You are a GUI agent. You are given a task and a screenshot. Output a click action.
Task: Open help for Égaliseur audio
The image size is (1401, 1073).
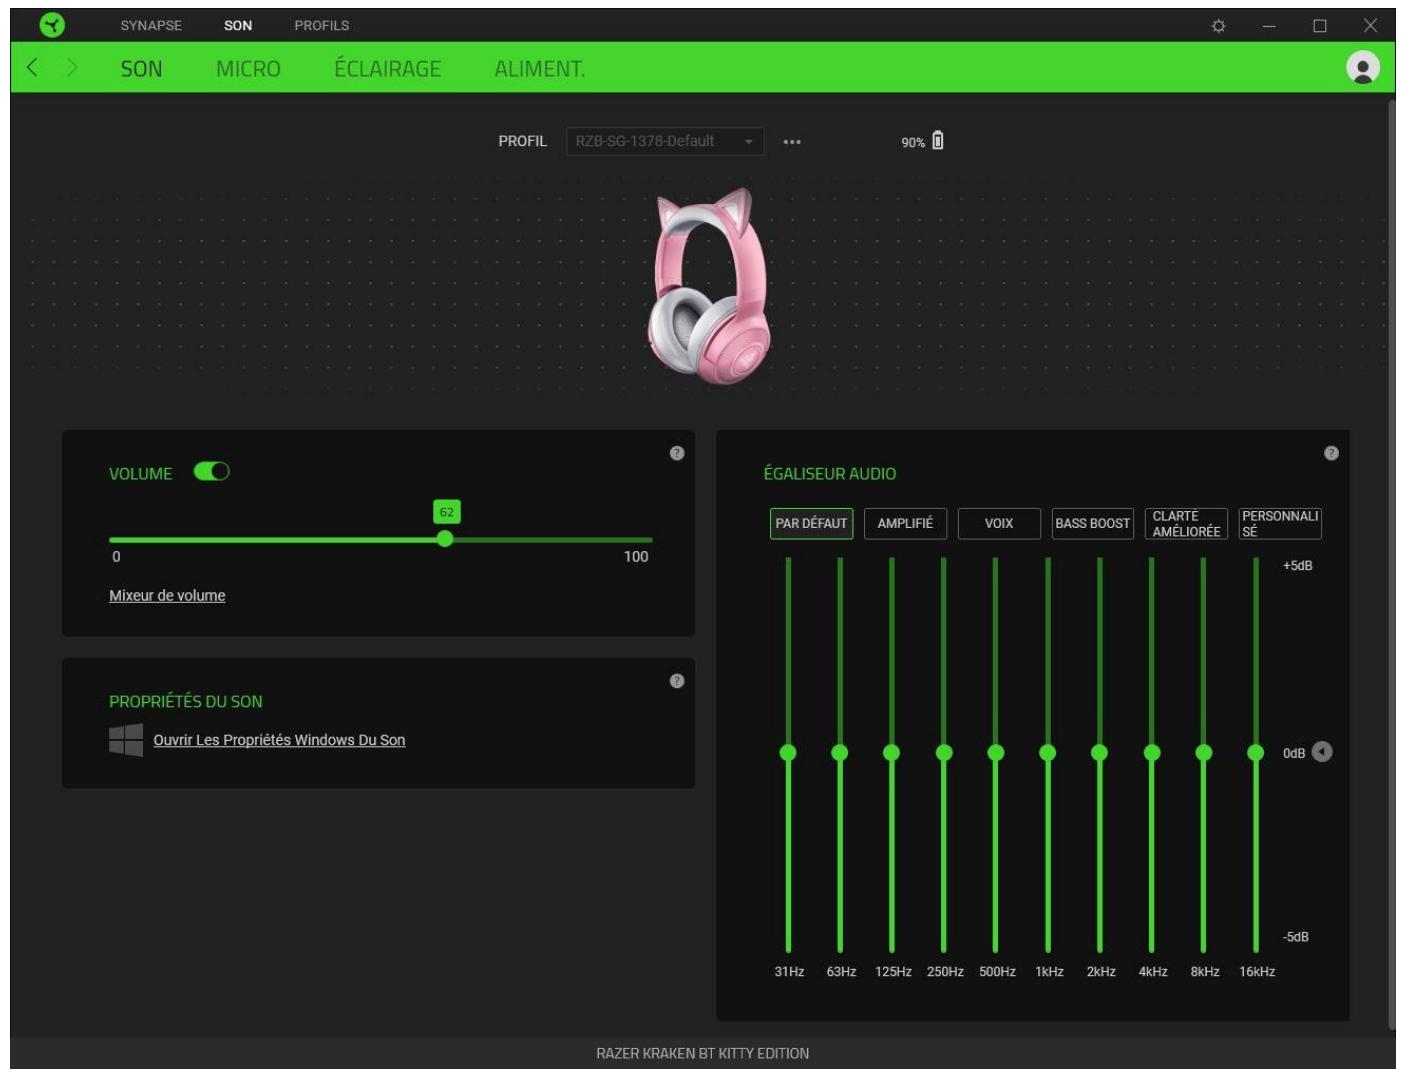tap(1331, 453)
